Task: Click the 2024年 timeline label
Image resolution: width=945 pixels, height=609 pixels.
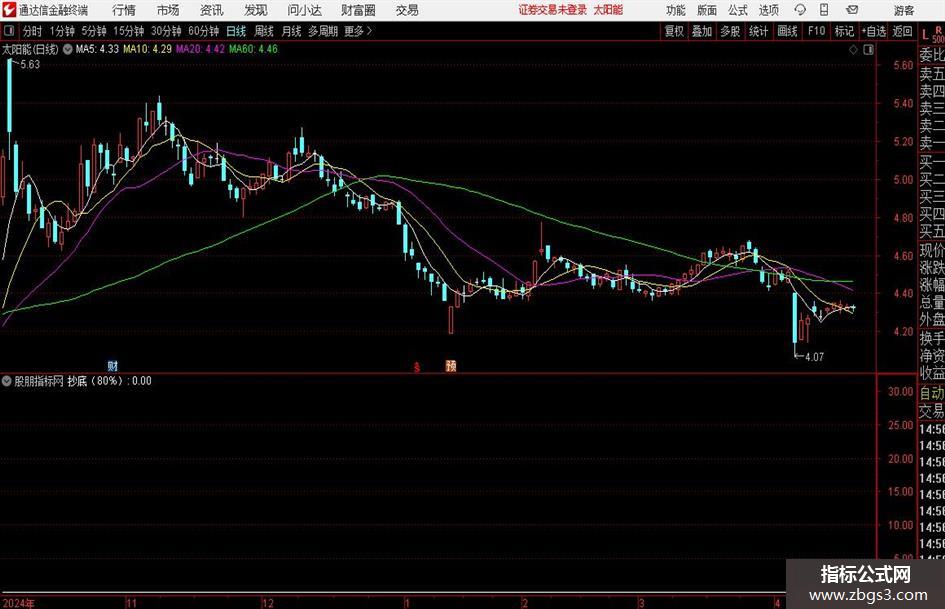Action: click(x=18, y=603)
